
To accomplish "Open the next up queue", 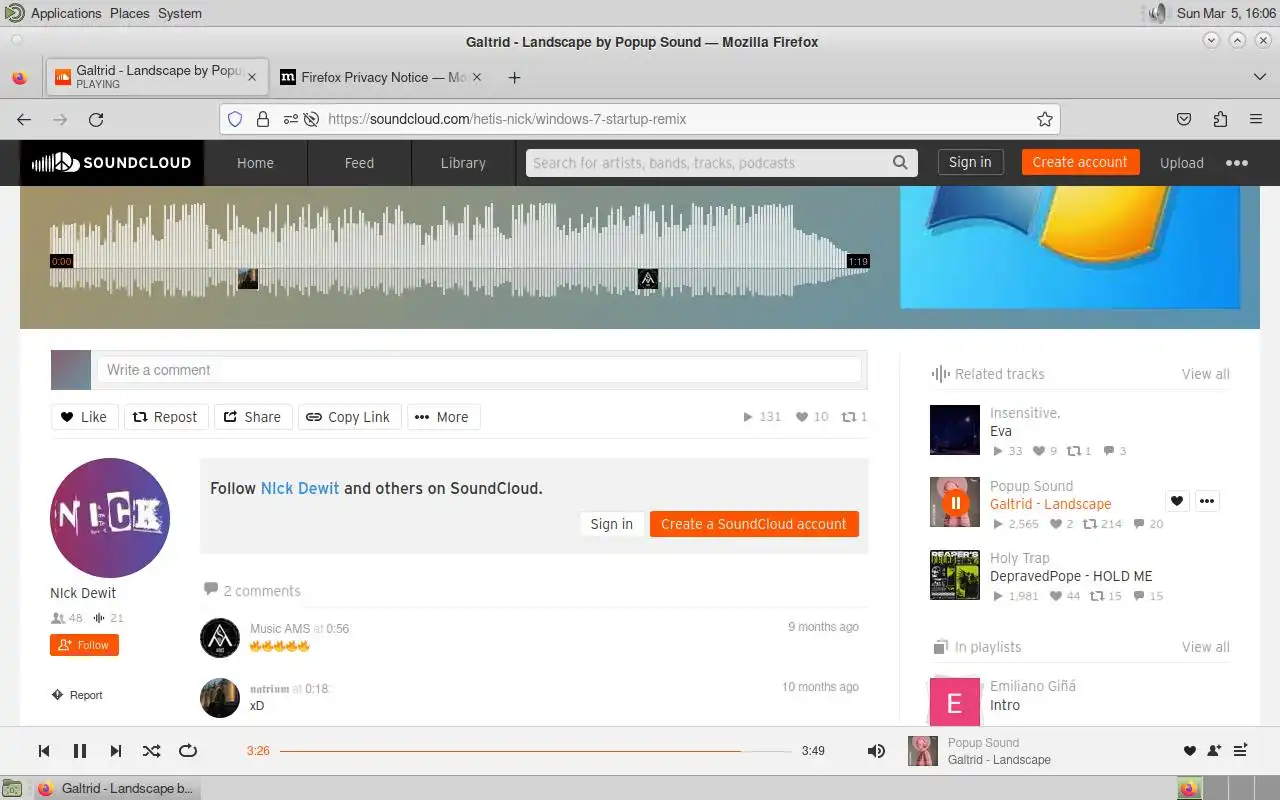I will point(1240,751).
